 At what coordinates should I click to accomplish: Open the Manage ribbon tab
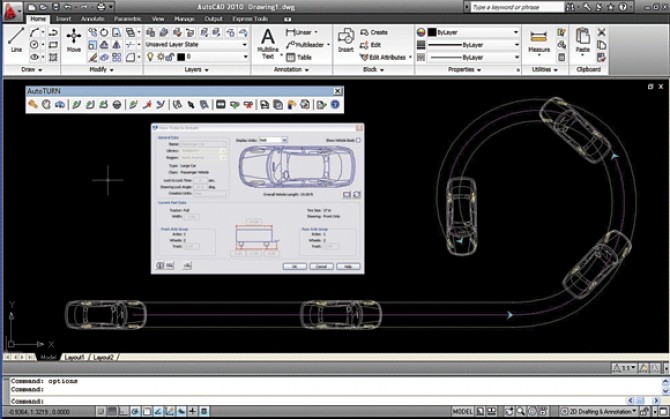[x=184, y=19]
